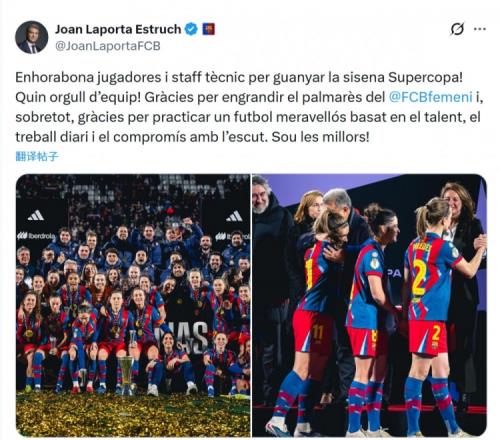Click the adidas logo above the Iberdrola text
Image resolution: width=500 pixels, height=440 pixels.
pos(36,216)
